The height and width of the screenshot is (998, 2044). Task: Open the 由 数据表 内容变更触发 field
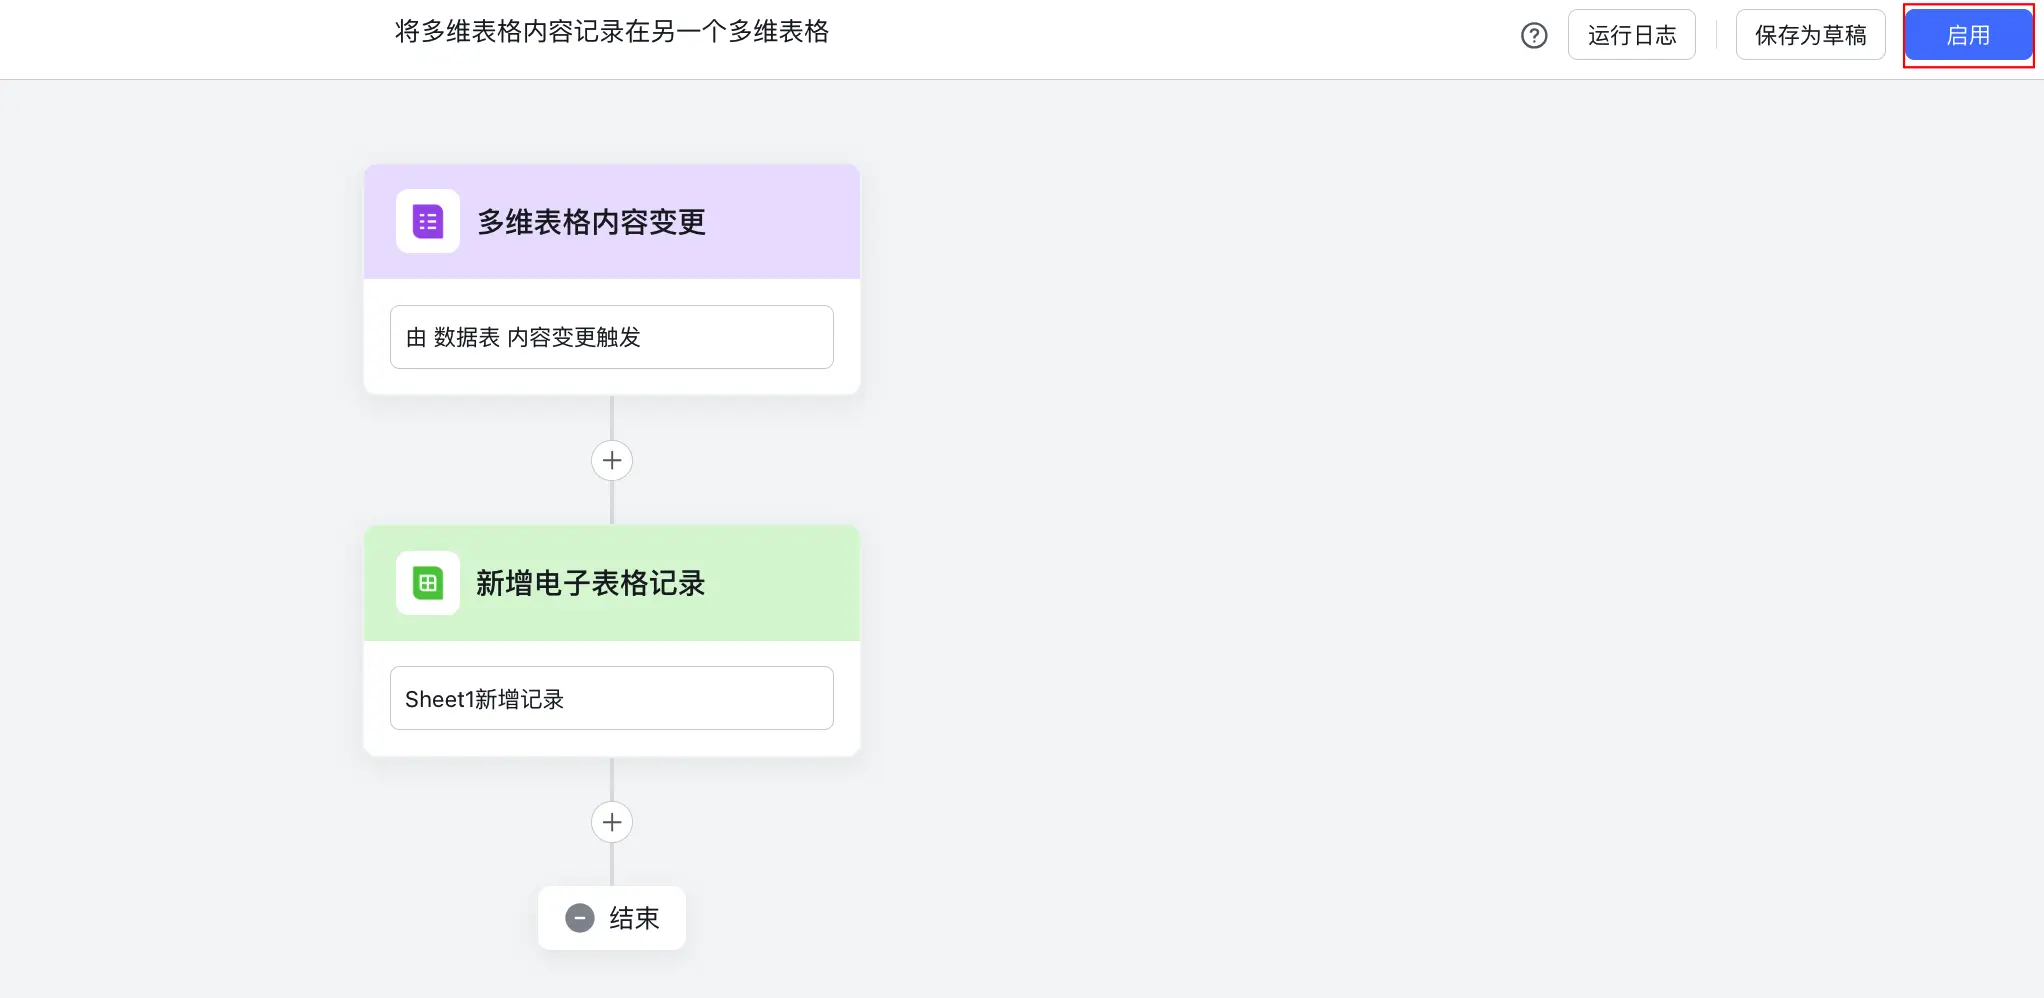612,337
